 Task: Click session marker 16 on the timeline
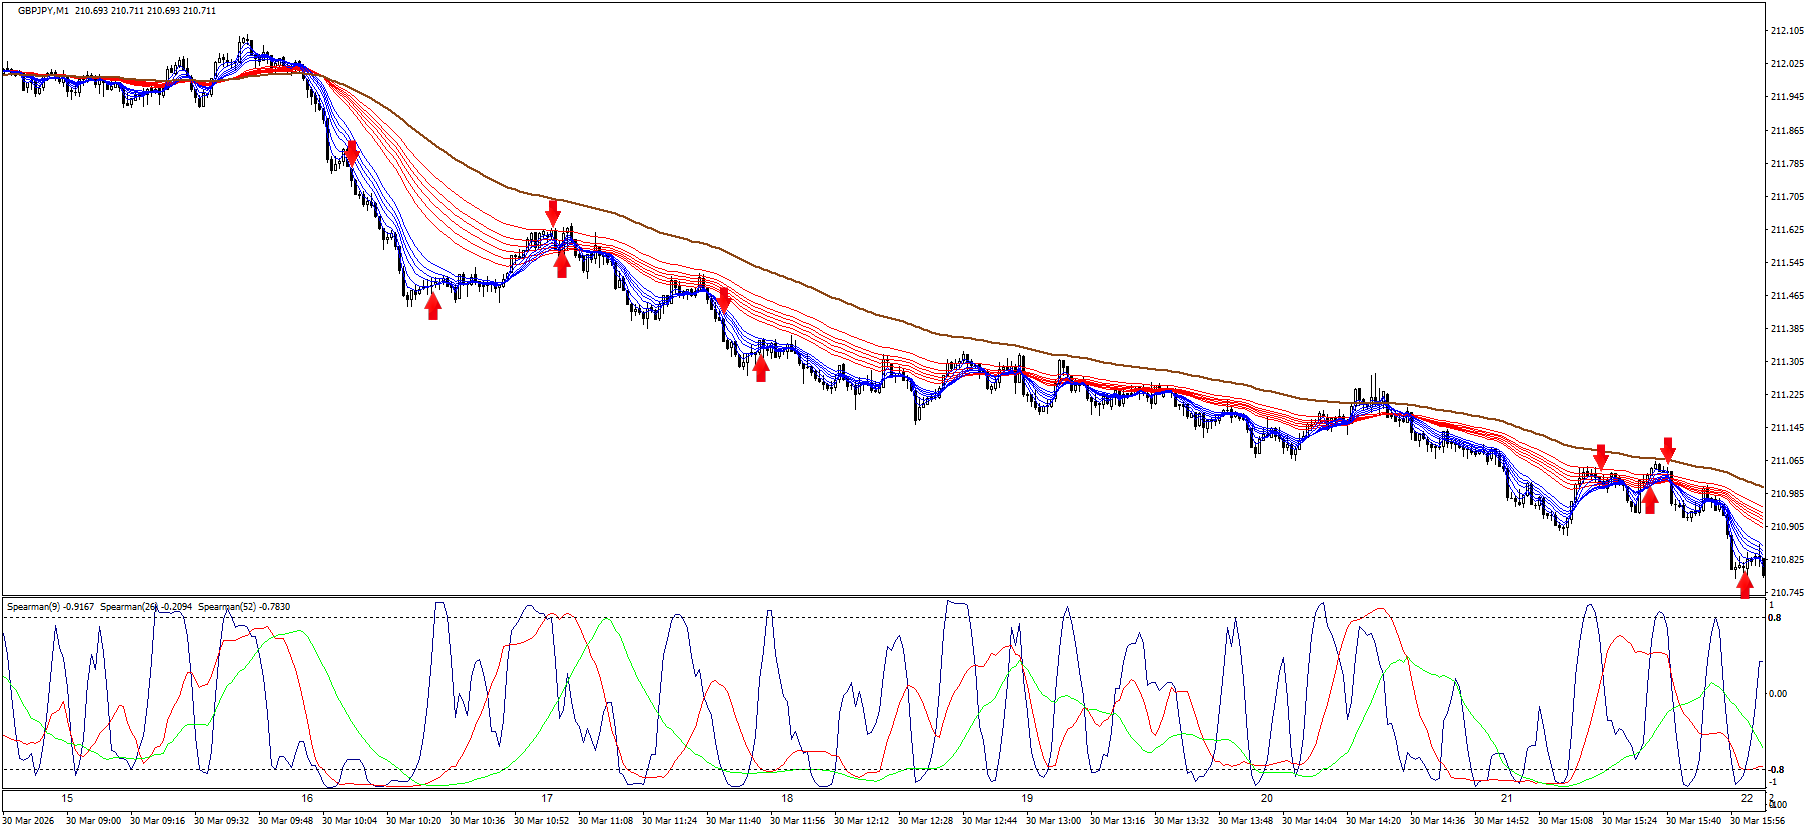coord(307,798)
